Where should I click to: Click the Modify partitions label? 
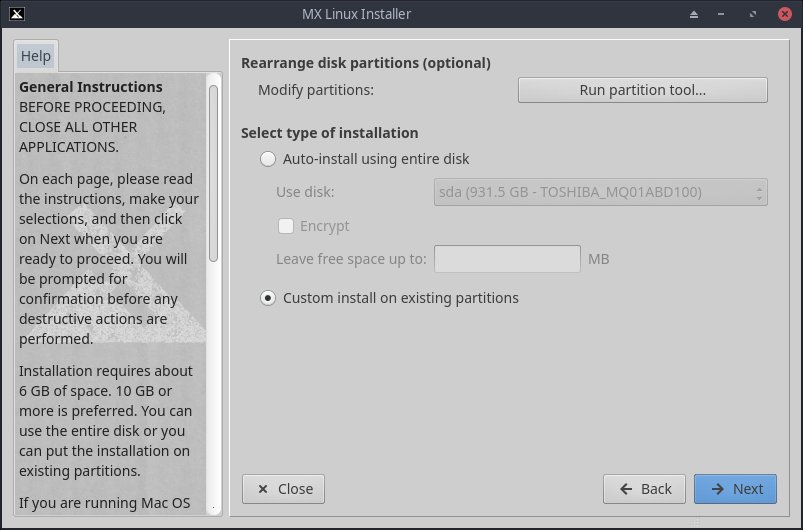point(316,90)
